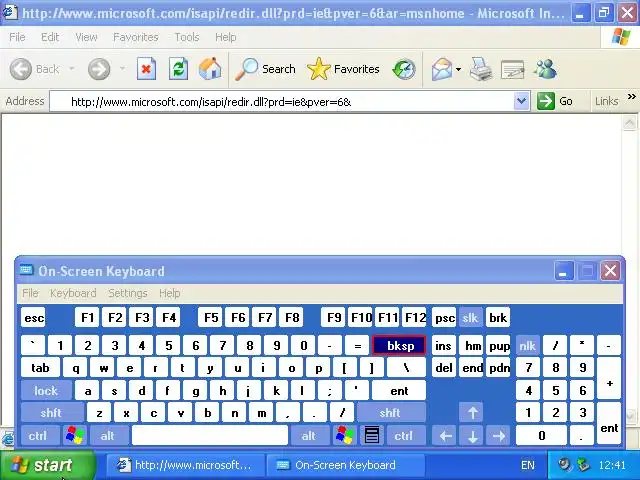Image resolution: width=640 pixels, height=480 pixels.
Task: Click the spacebar key
Action: click(210, 436)
